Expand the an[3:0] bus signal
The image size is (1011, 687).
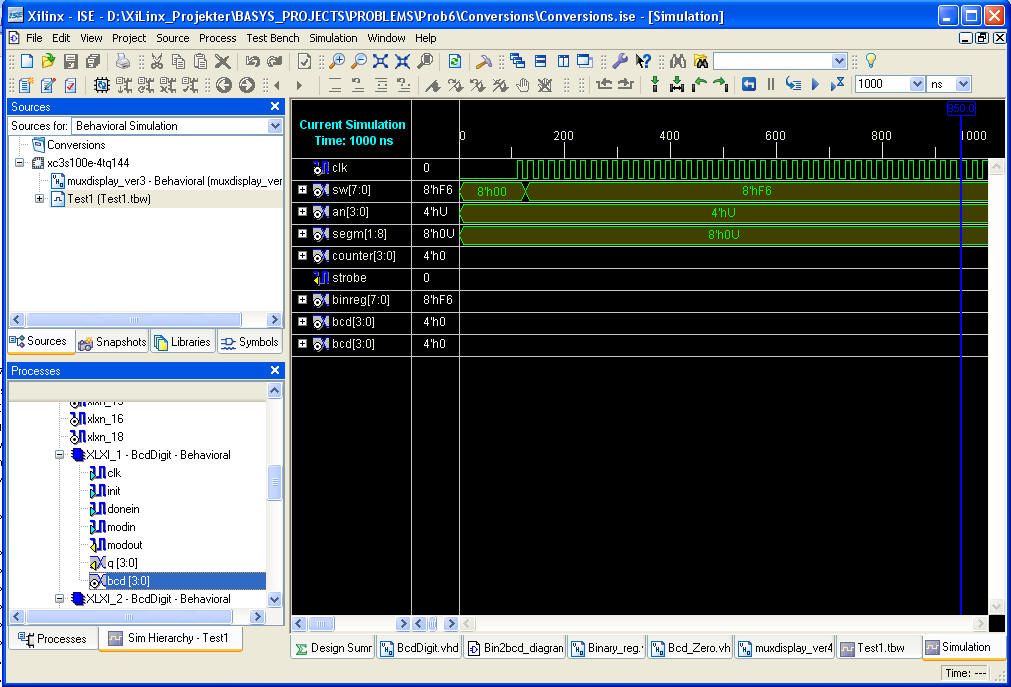click(x=302, y=212)
